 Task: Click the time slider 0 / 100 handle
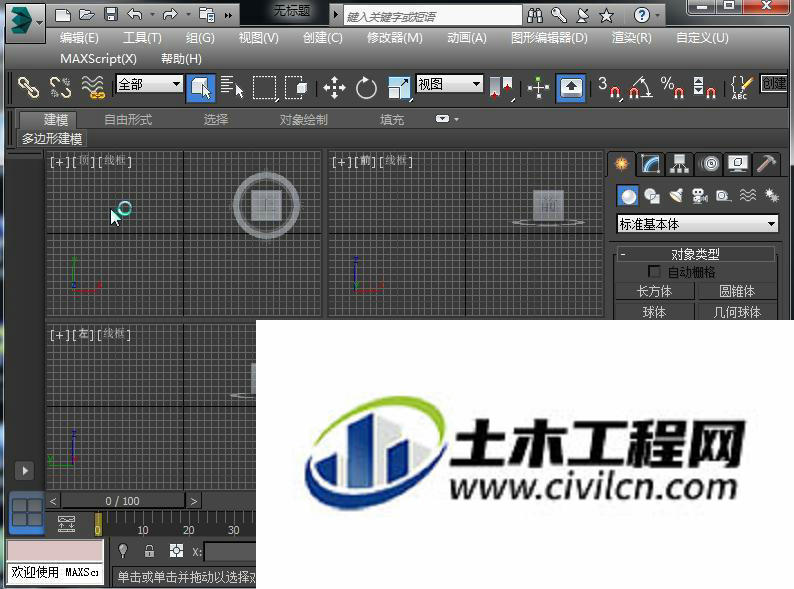pos(123,501)
